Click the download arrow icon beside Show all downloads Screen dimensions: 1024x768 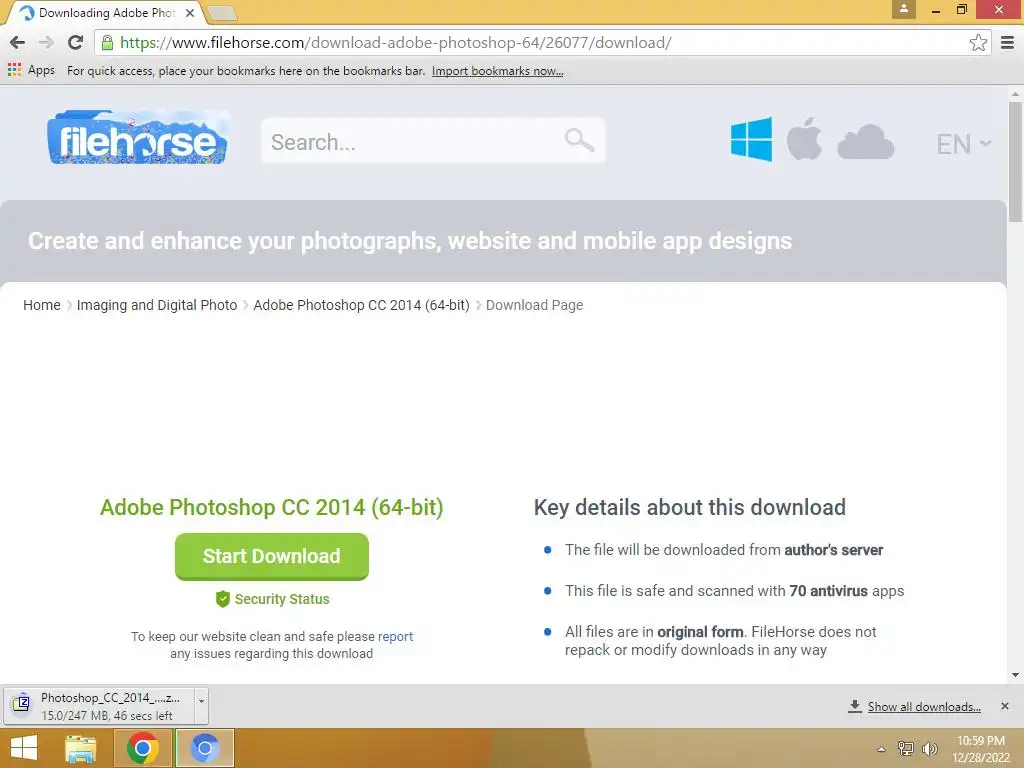coord(854,706)
